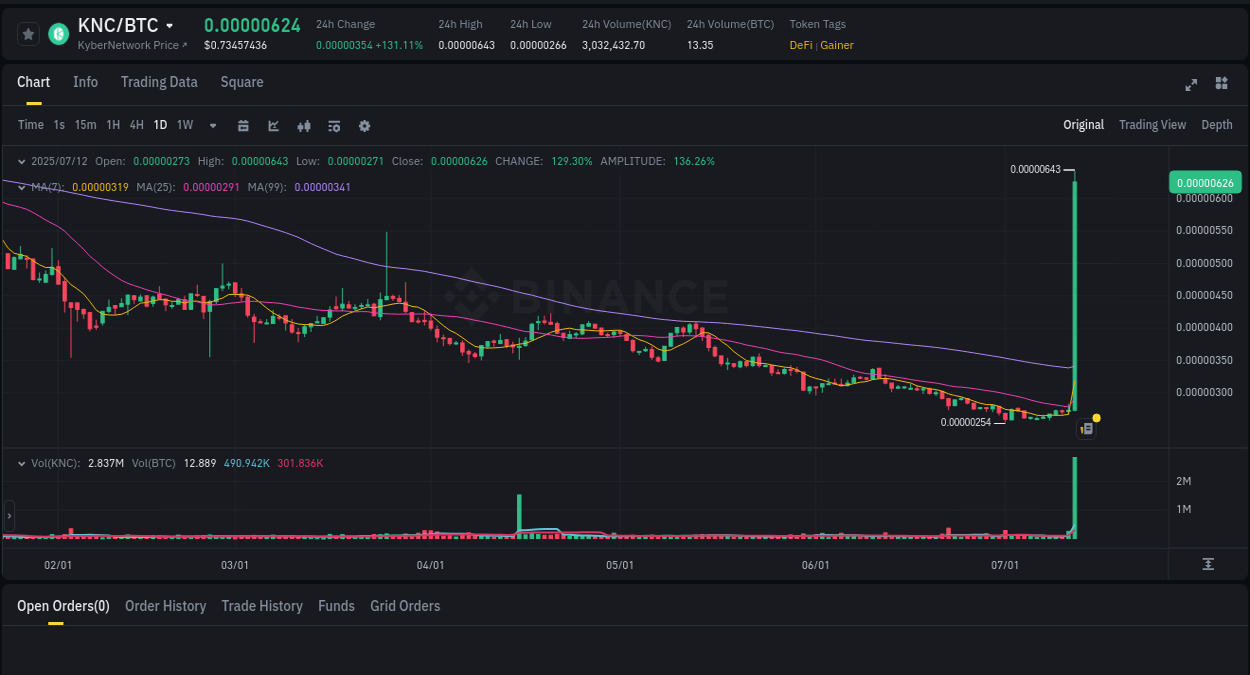Viewport: 1250px width, 675px height.
Task: Click the $0.73457436 USD price
Action: [235, 45]
